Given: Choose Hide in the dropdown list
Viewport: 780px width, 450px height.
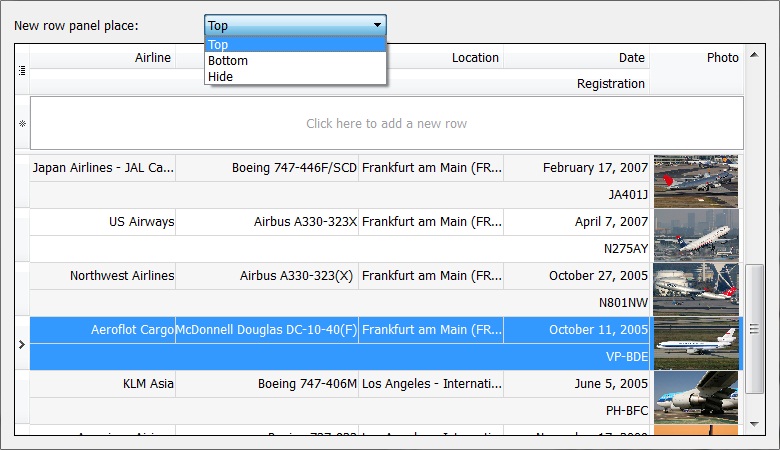Looking at the screenshot, I should (295, 77).
